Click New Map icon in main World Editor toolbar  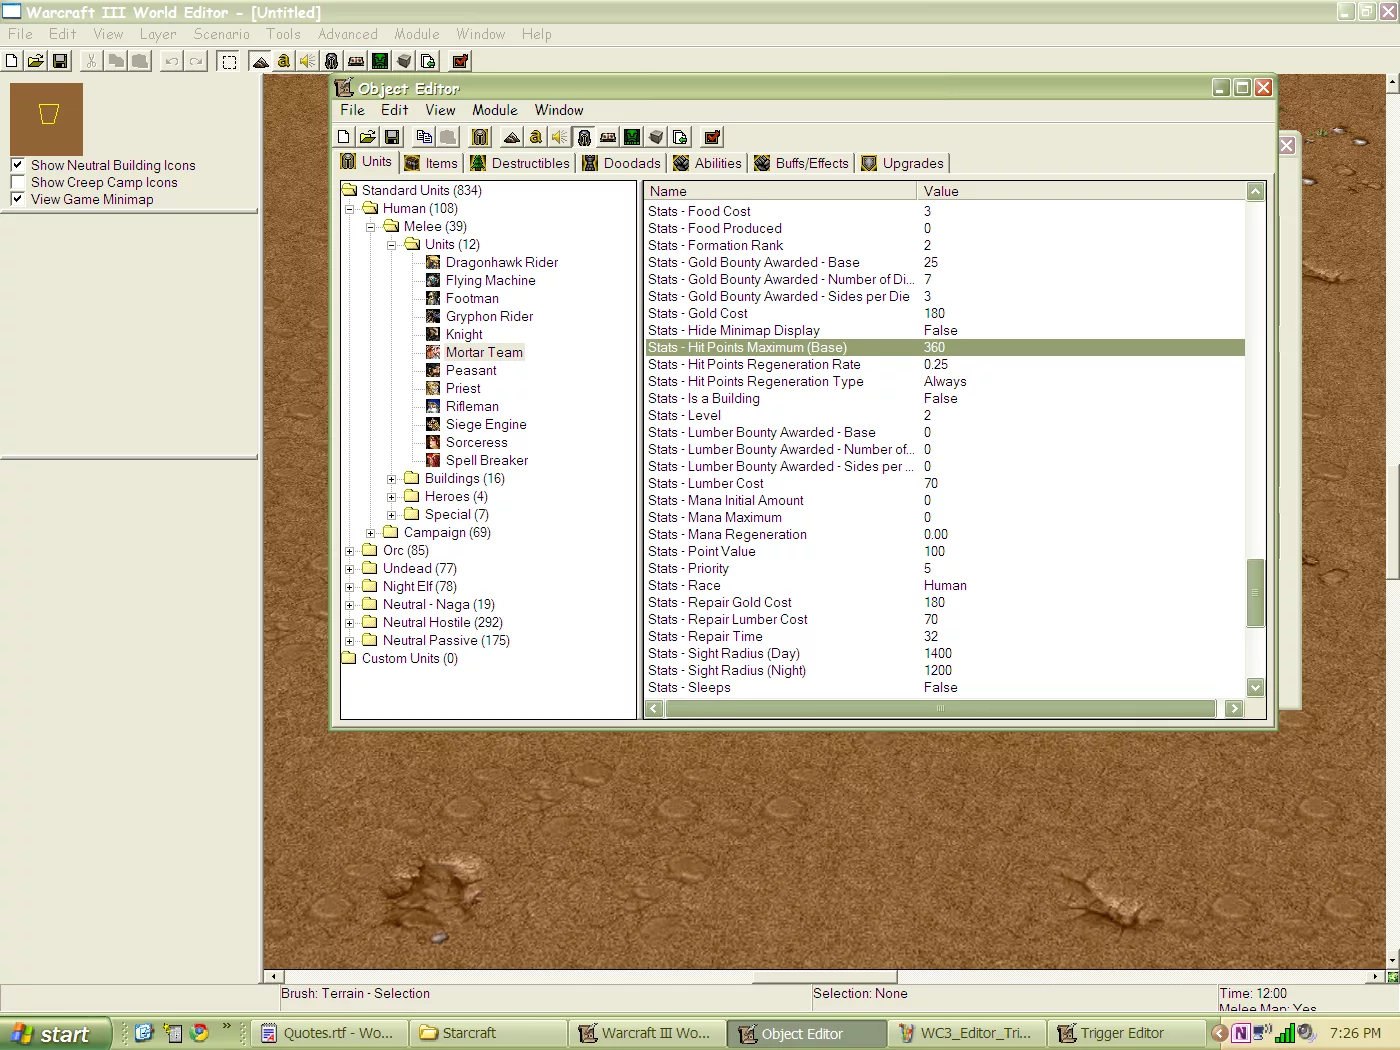click(x=12, y=61)
